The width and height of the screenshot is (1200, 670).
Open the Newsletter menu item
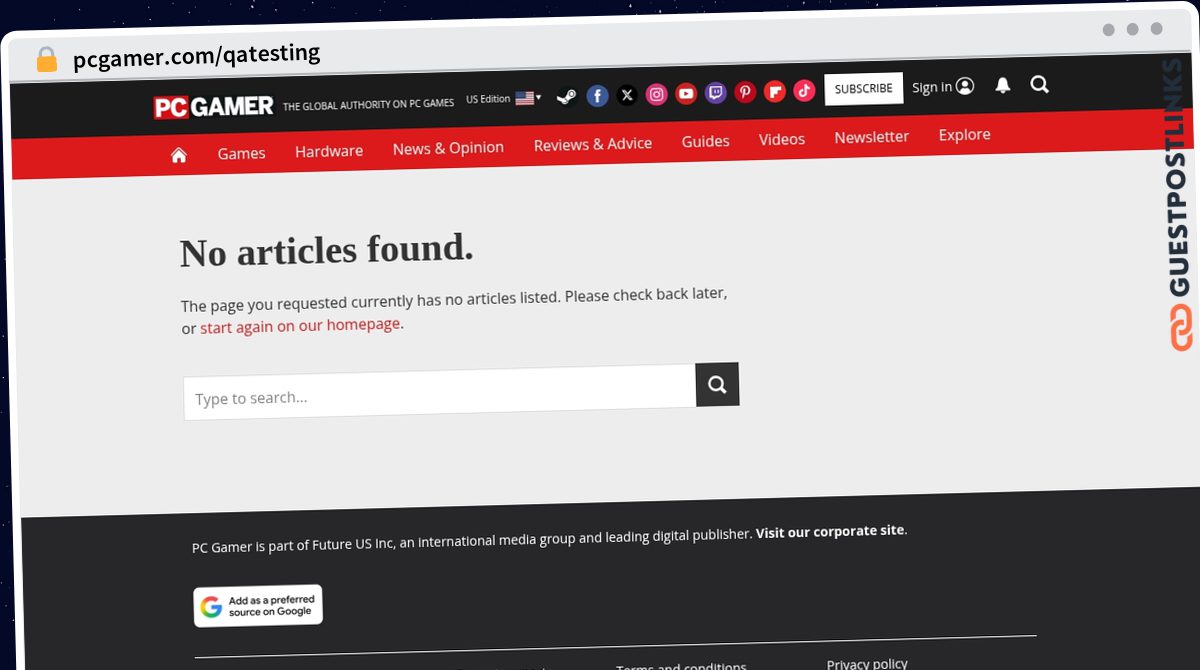coord(872,137)
